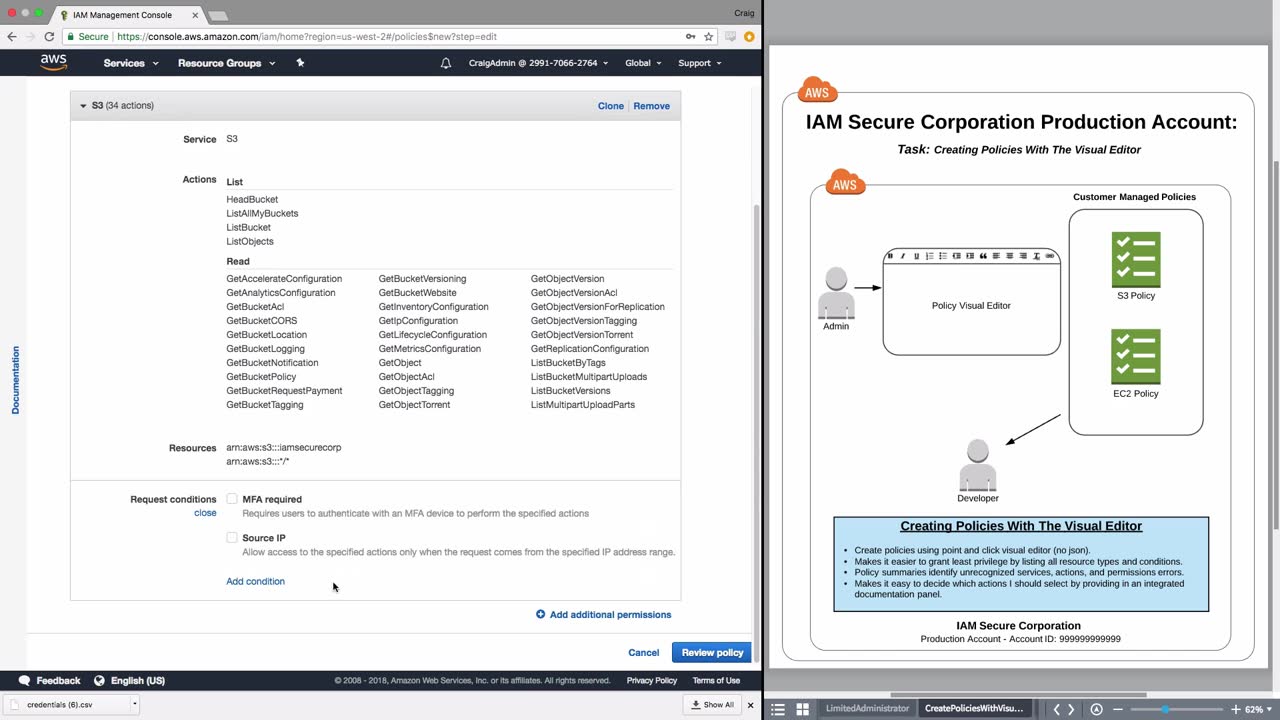
Task: Open the Services dropdown
Action: pos(131,63)
